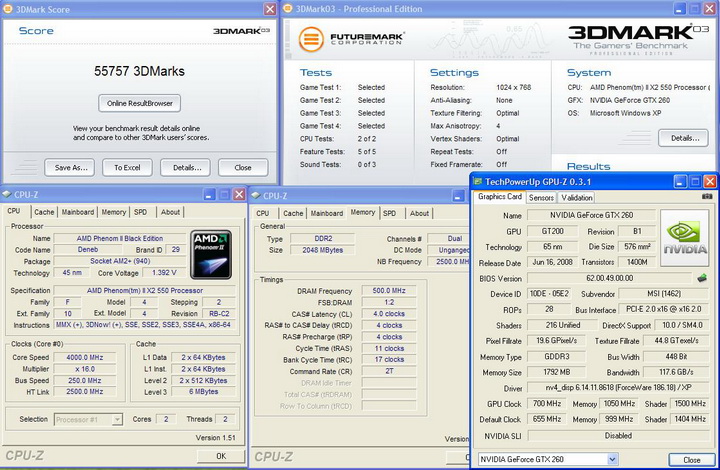Click the AMD Phenom II logo in CPU-Z
Image resolution: width=720 pixels, height=470 pixels.
coord(211,255)
